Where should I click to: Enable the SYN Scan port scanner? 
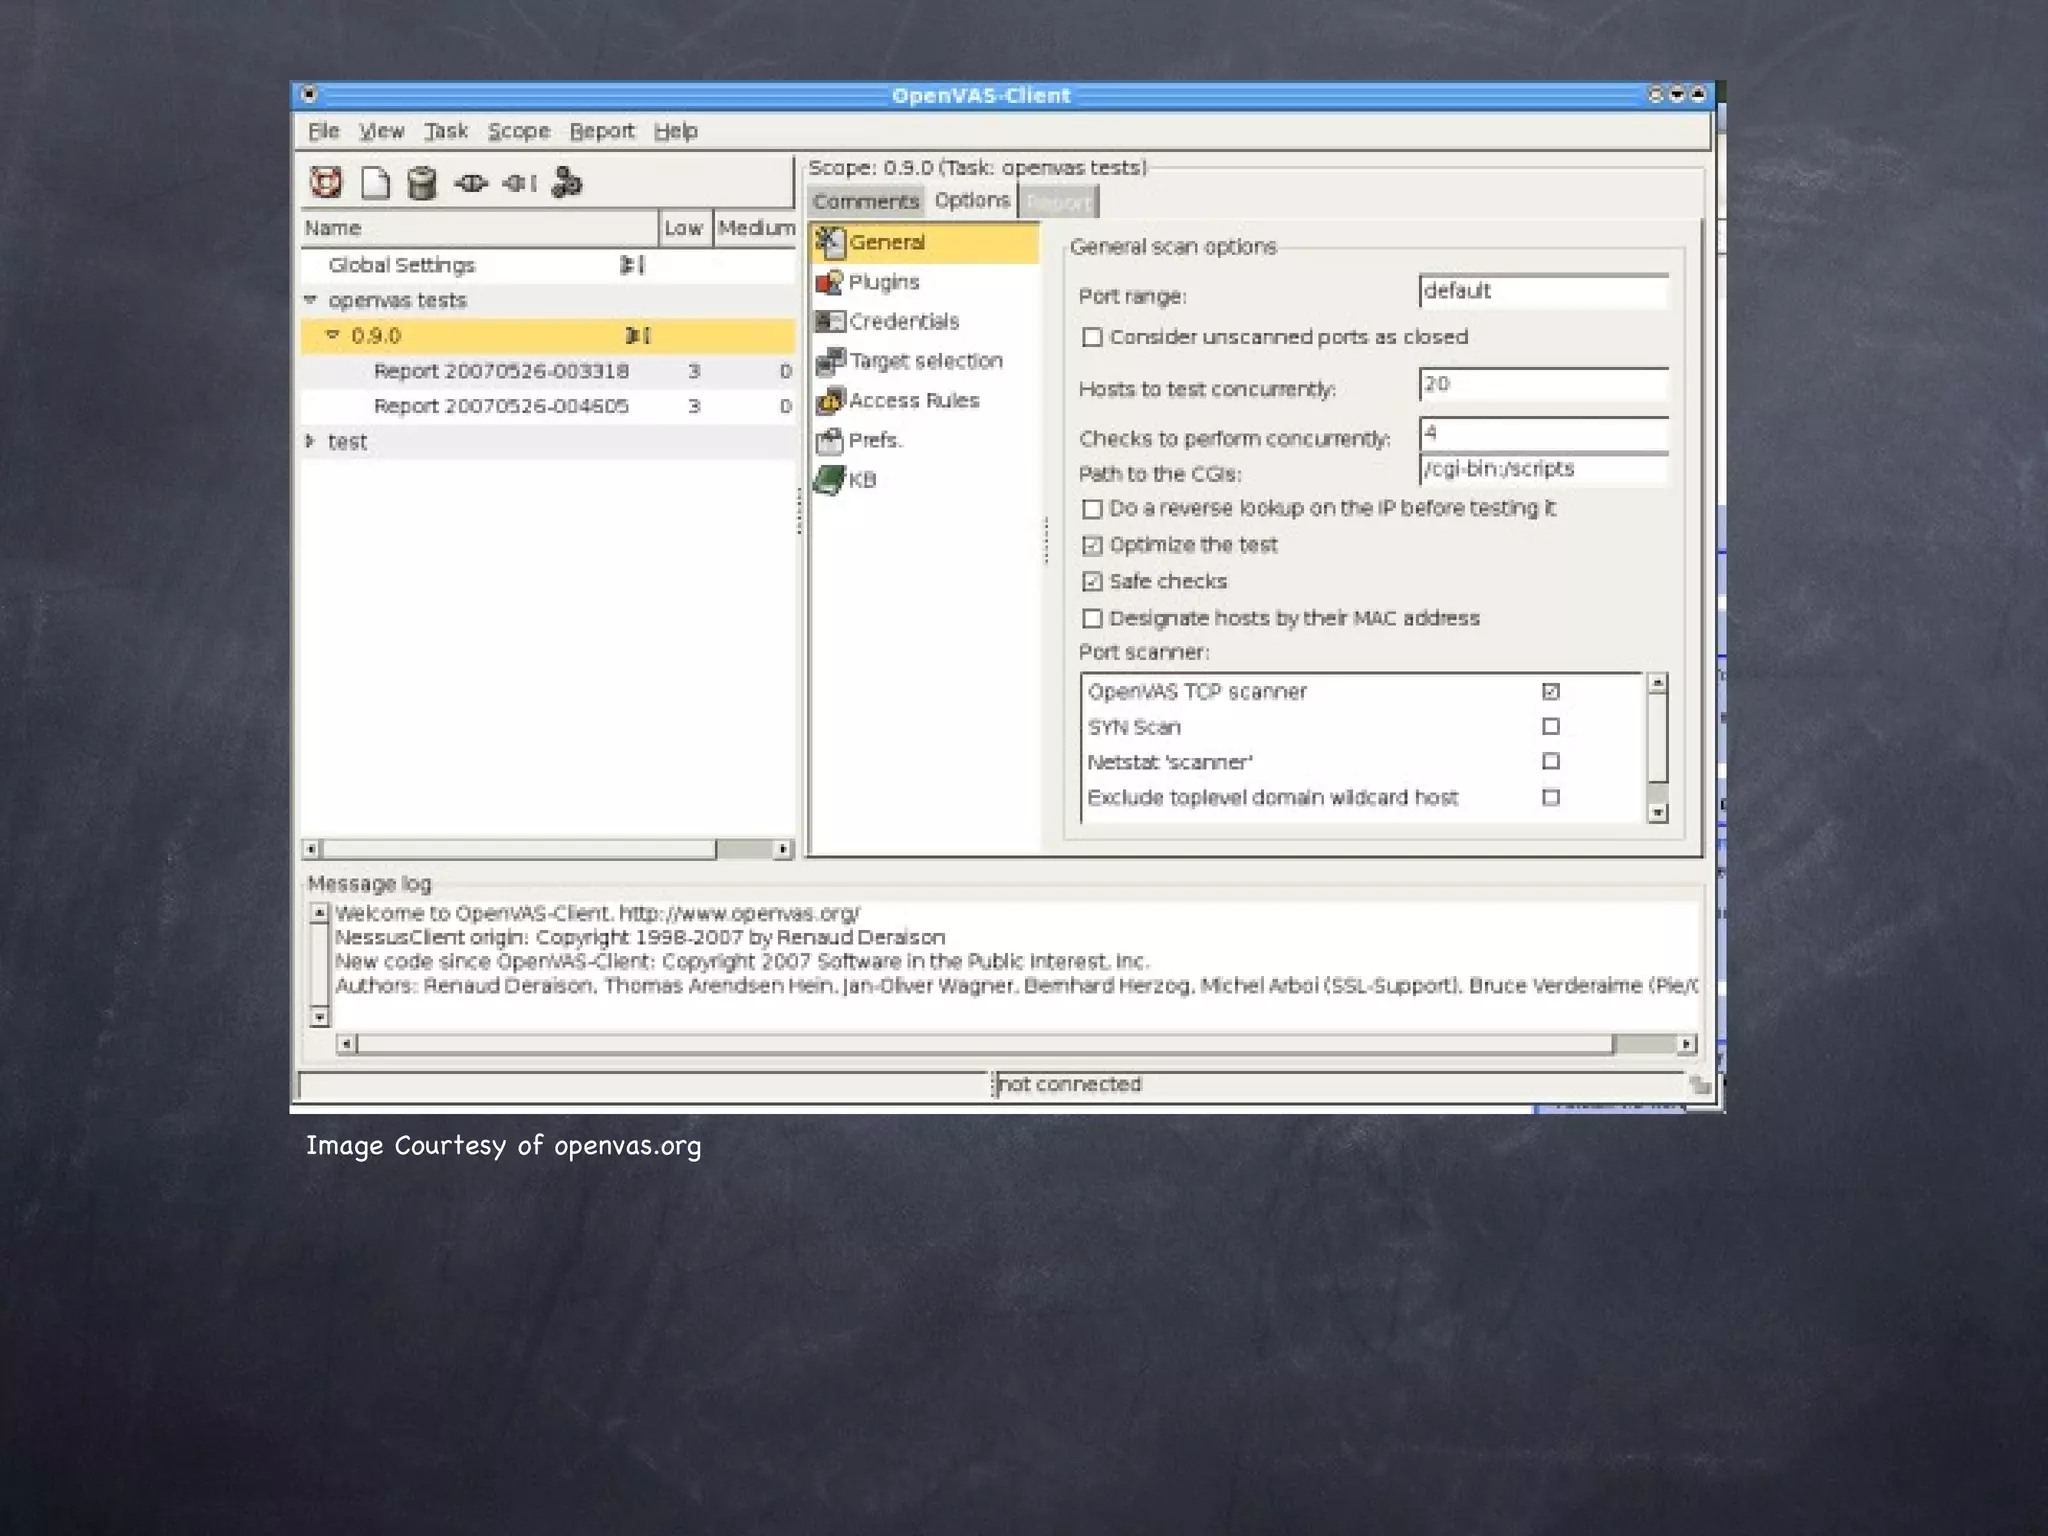1550,727
